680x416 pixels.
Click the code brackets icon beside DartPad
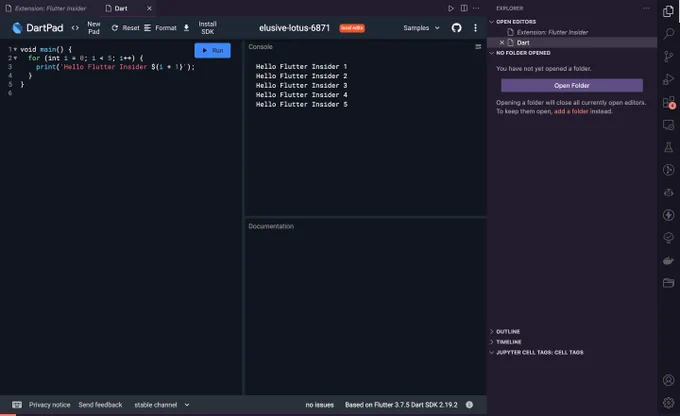[75, 28]
